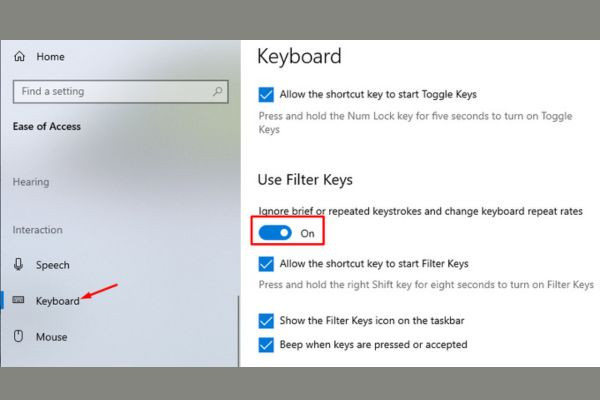
Task: Click the Ease of Access label
Action: [x=47, y=127]
